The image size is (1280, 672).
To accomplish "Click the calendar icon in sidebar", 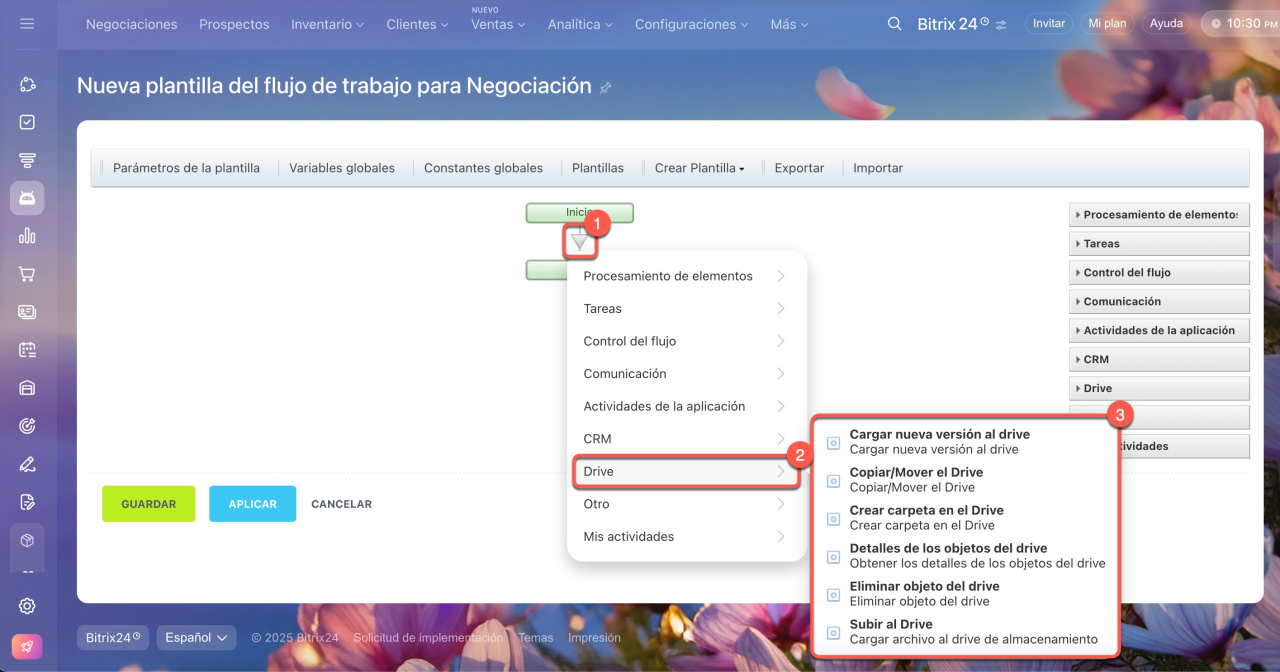I will [x=27, y=350].
